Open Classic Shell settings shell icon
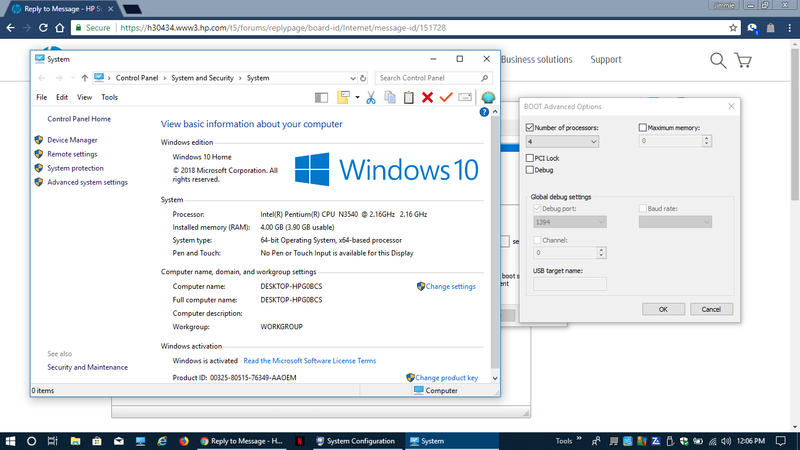 (x=488, y=97)
